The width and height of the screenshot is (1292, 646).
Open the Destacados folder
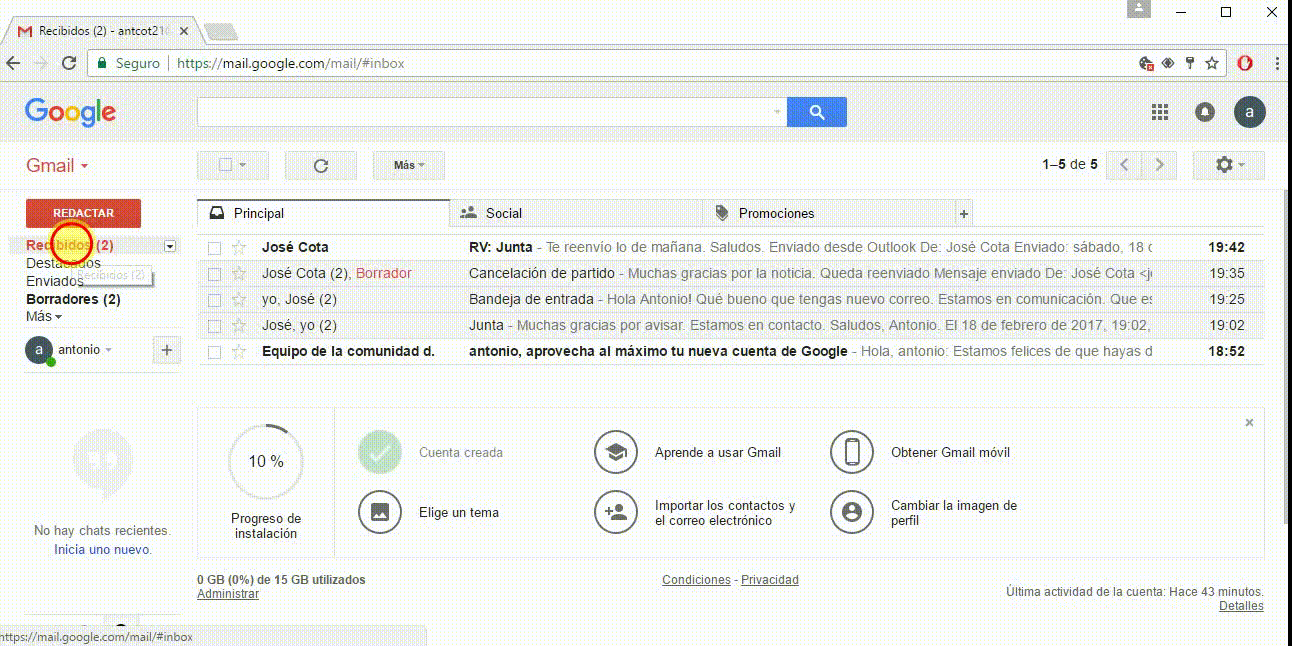point(63,264)
